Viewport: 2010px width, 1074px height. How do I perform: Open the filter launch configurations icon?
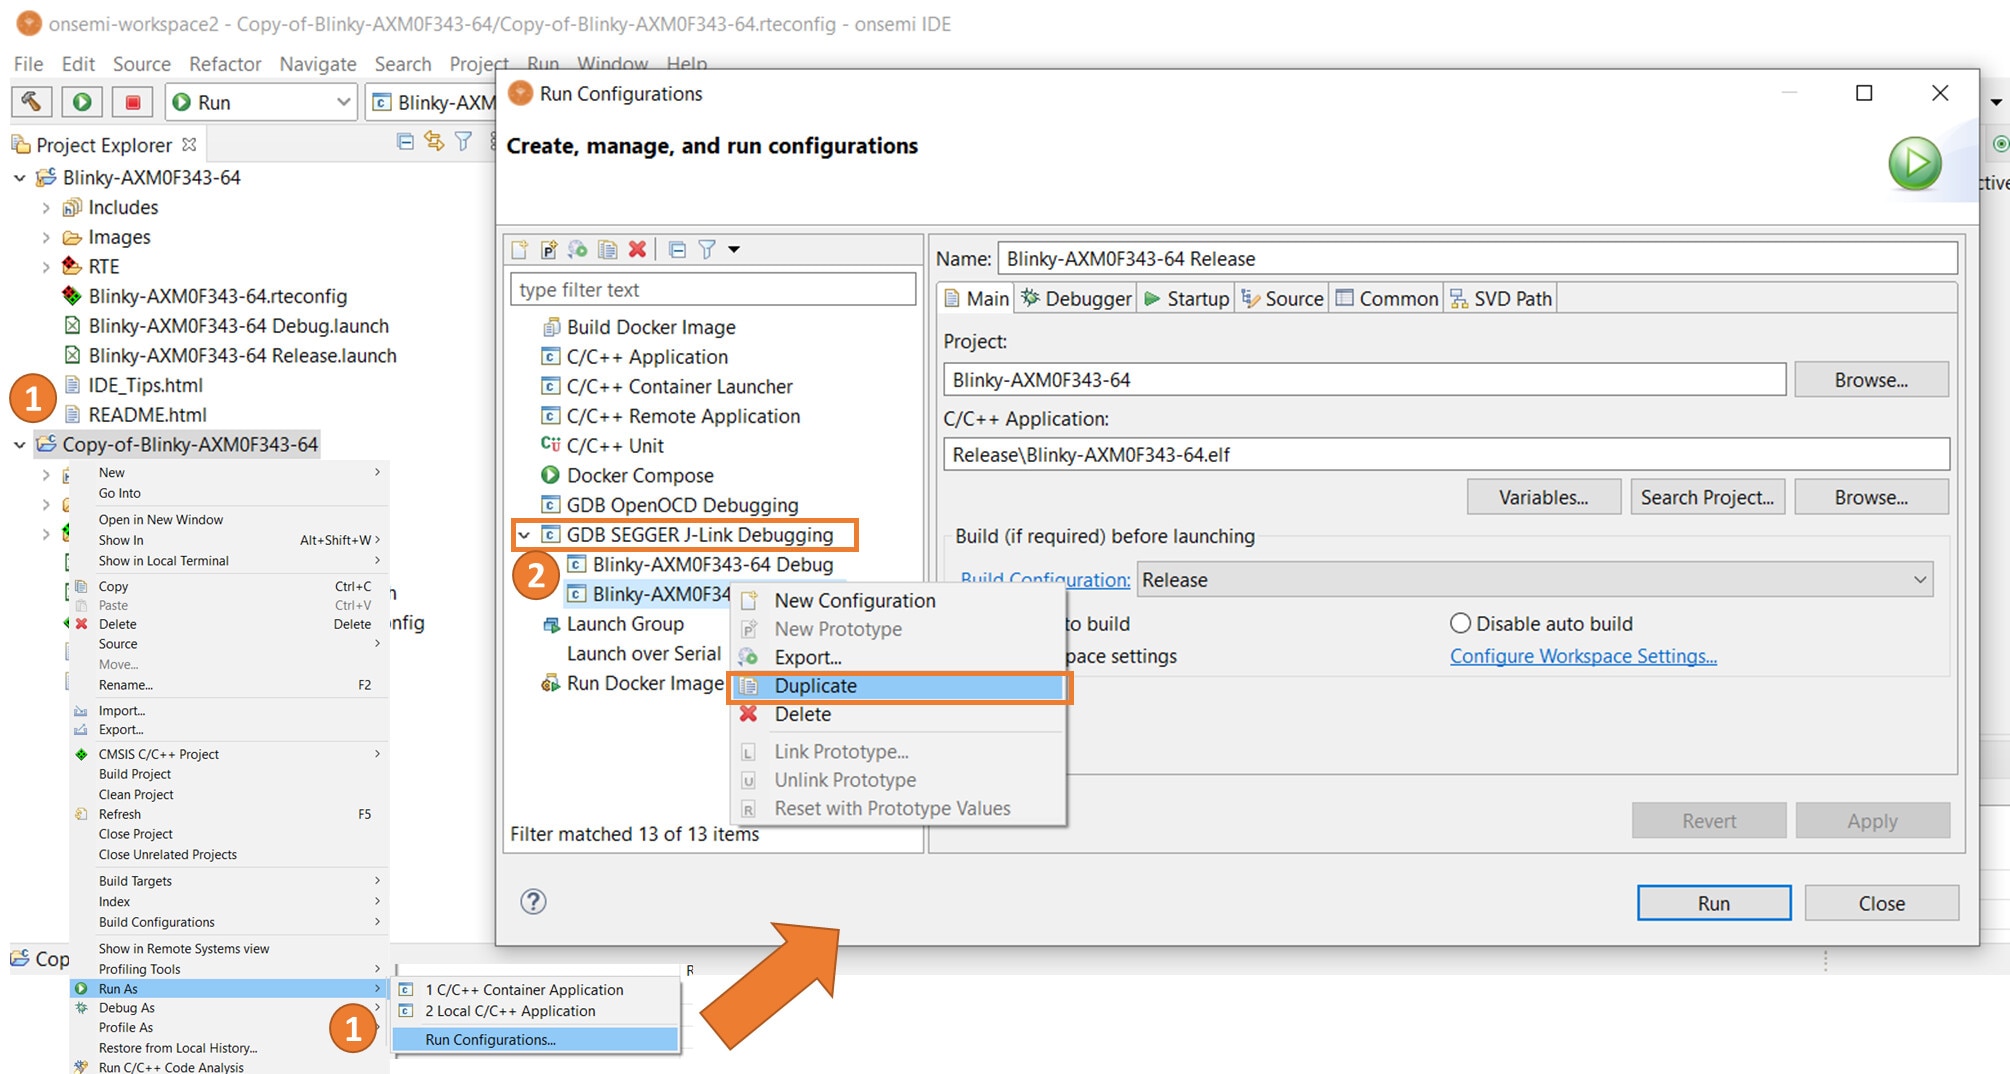pyautogui.click(x=707, y=249)
